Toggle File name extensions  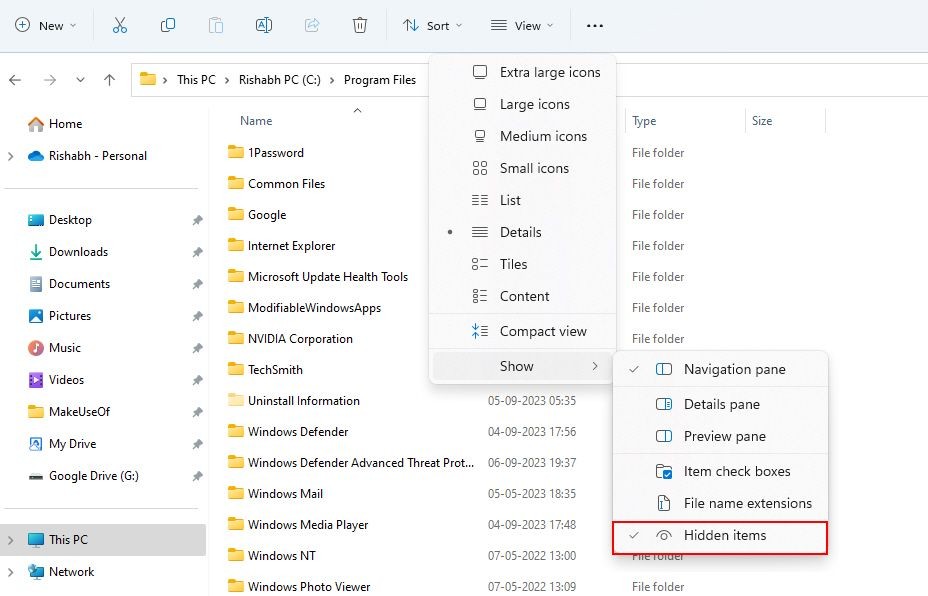tap(720, 504)
